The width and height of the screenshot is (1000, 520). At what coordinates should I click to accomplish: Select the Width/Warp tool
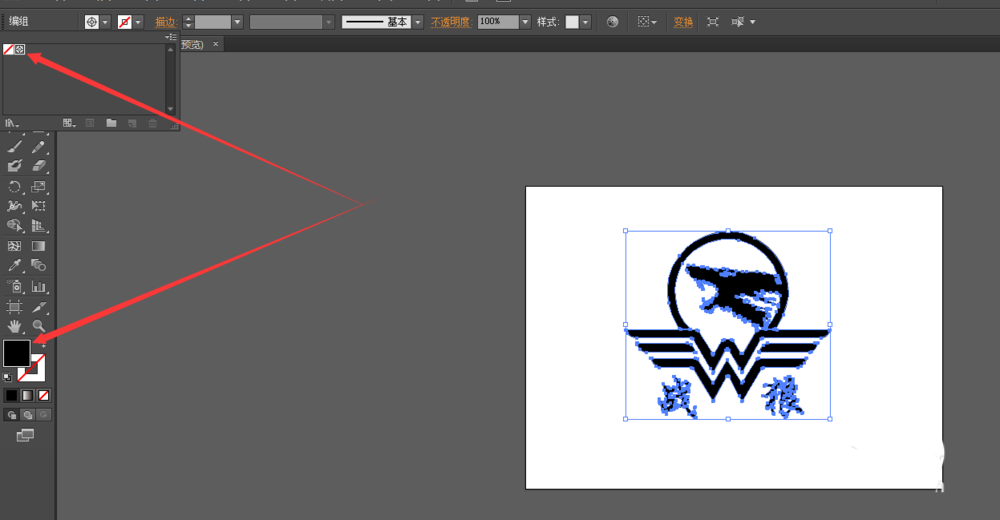15,205
